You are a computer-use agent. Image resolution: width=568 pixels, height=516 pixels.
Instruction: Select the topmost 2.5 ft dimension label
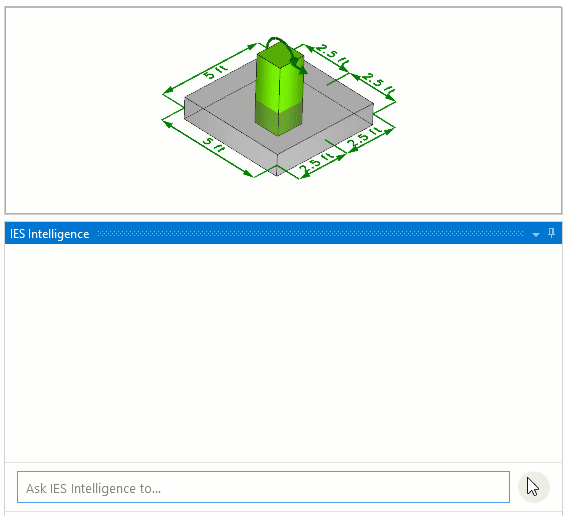coord(333,55)
